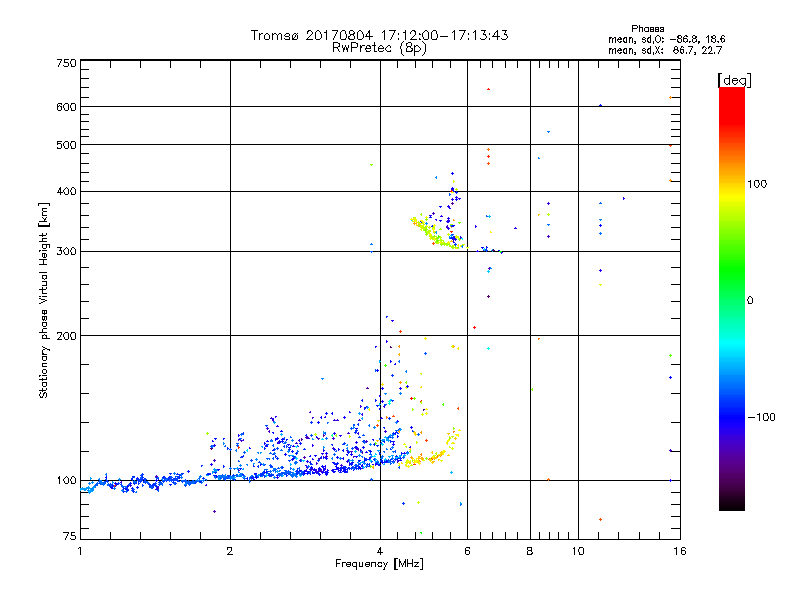Click the y-axis tick label '75'
The height and width of the screenshot is (600, 800).
point(70,536)
